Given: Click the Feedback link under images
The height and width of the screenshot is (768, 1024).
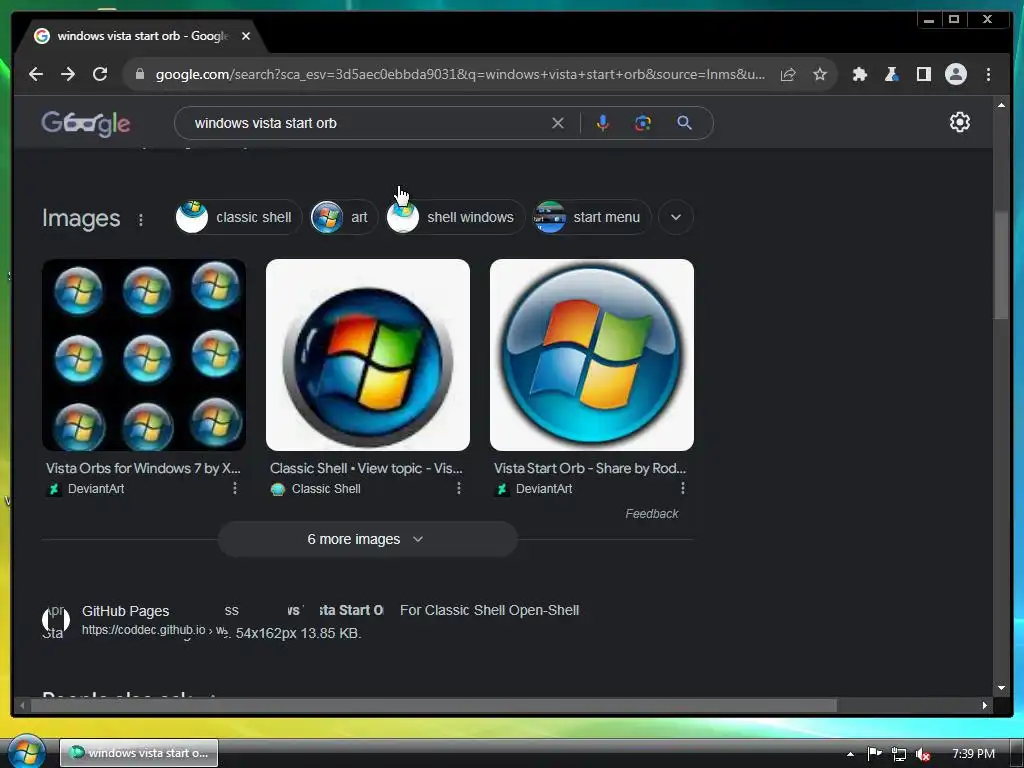Looking at the screenshot, I should (x=652, y=514).
